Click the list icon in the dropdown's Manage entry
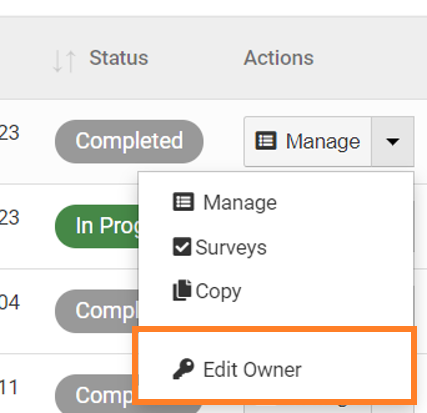427x413 pixels. (183, 202)
